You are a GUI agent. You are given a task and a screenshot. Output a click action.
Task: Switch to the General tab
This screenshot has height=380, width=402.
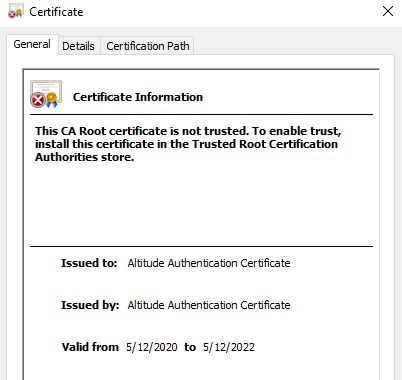(32, 44)
